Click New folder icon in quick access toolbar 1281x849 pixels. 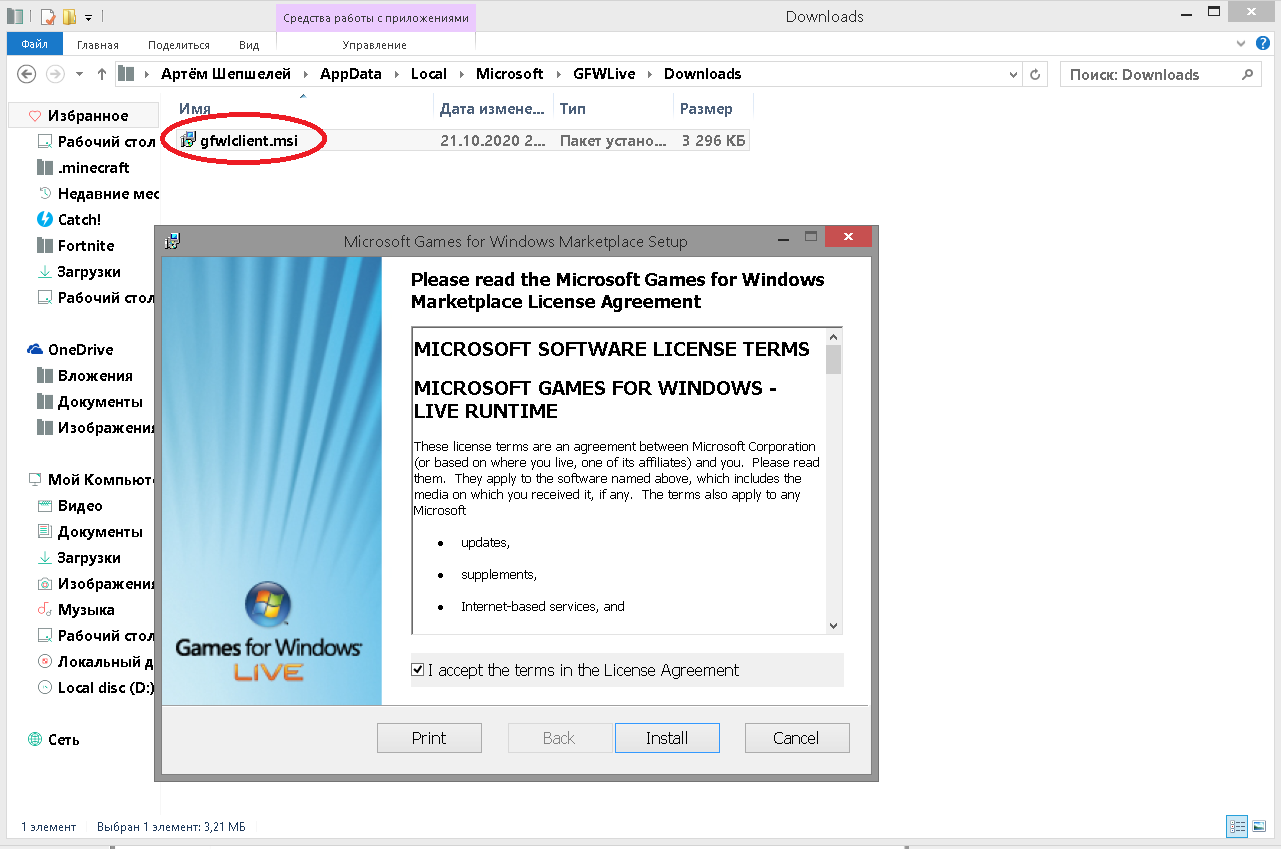point(68,16)
